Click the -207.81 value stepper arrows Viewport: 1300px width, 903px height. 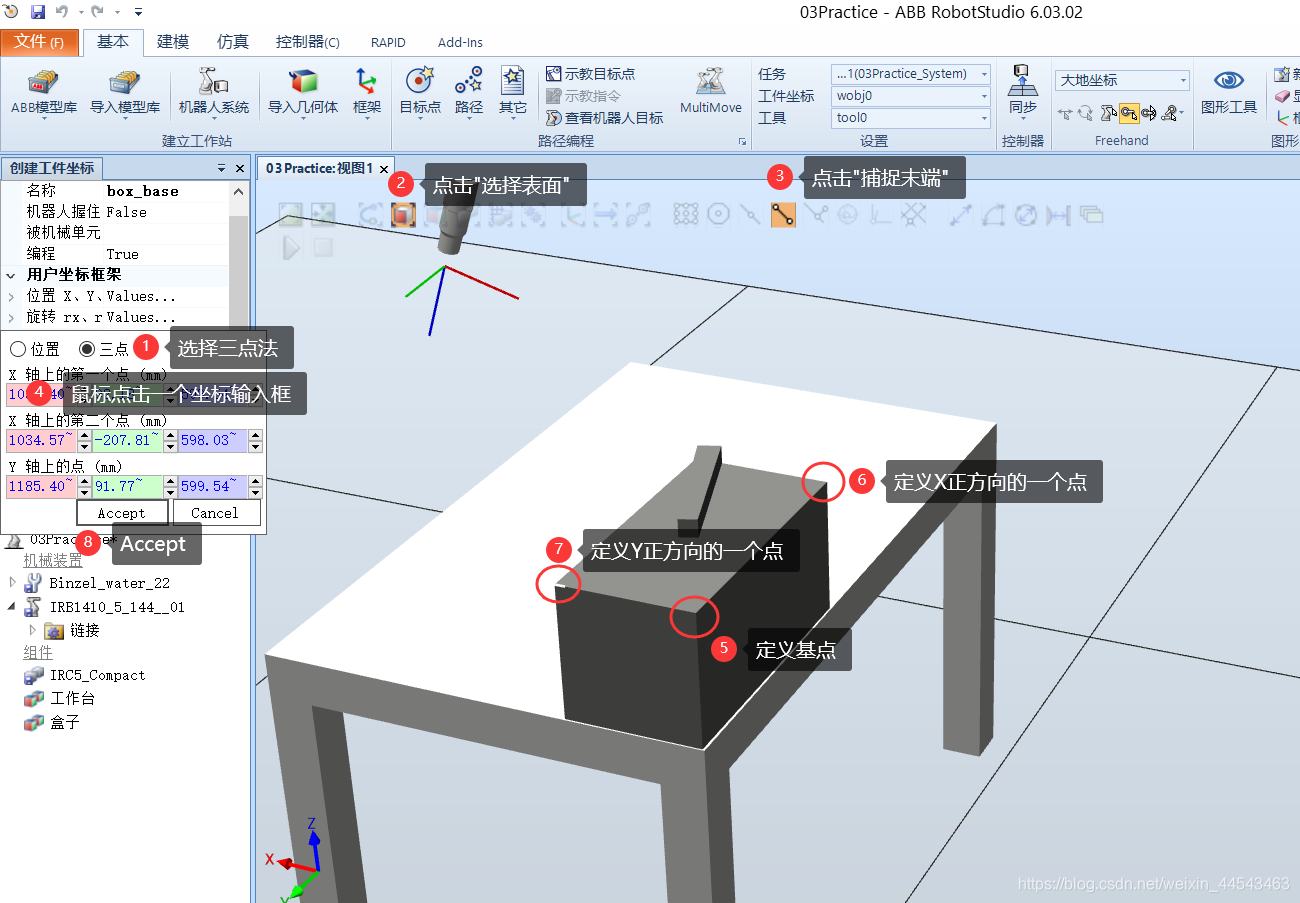coord(171,440)
